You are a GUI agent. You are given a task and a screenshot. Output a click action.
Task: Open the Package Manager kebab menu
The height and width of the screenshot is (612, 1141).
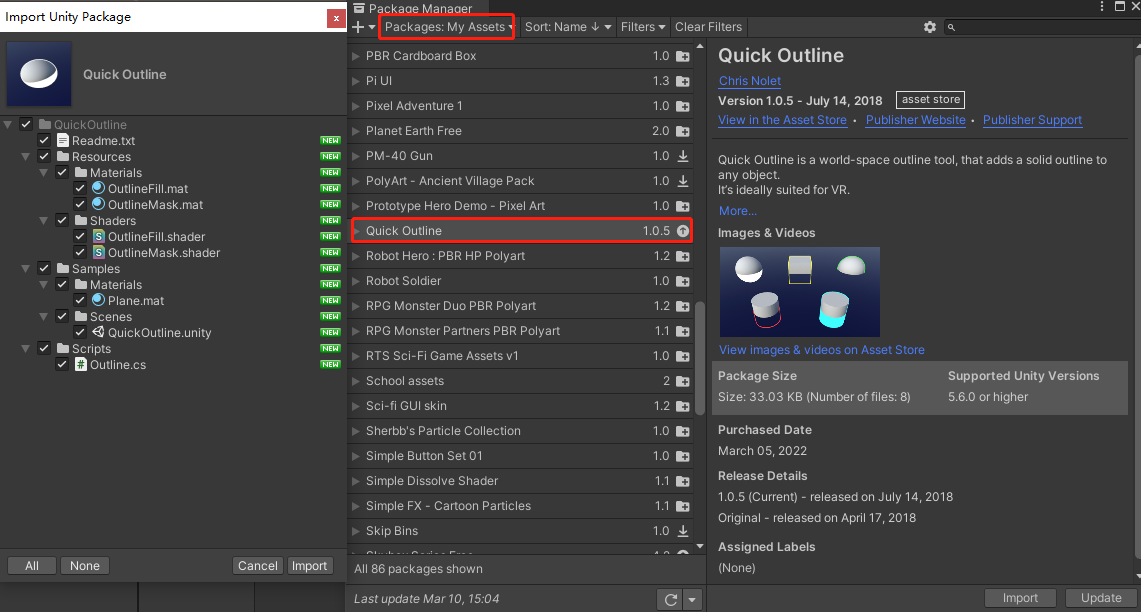[x=1101, y=7]
